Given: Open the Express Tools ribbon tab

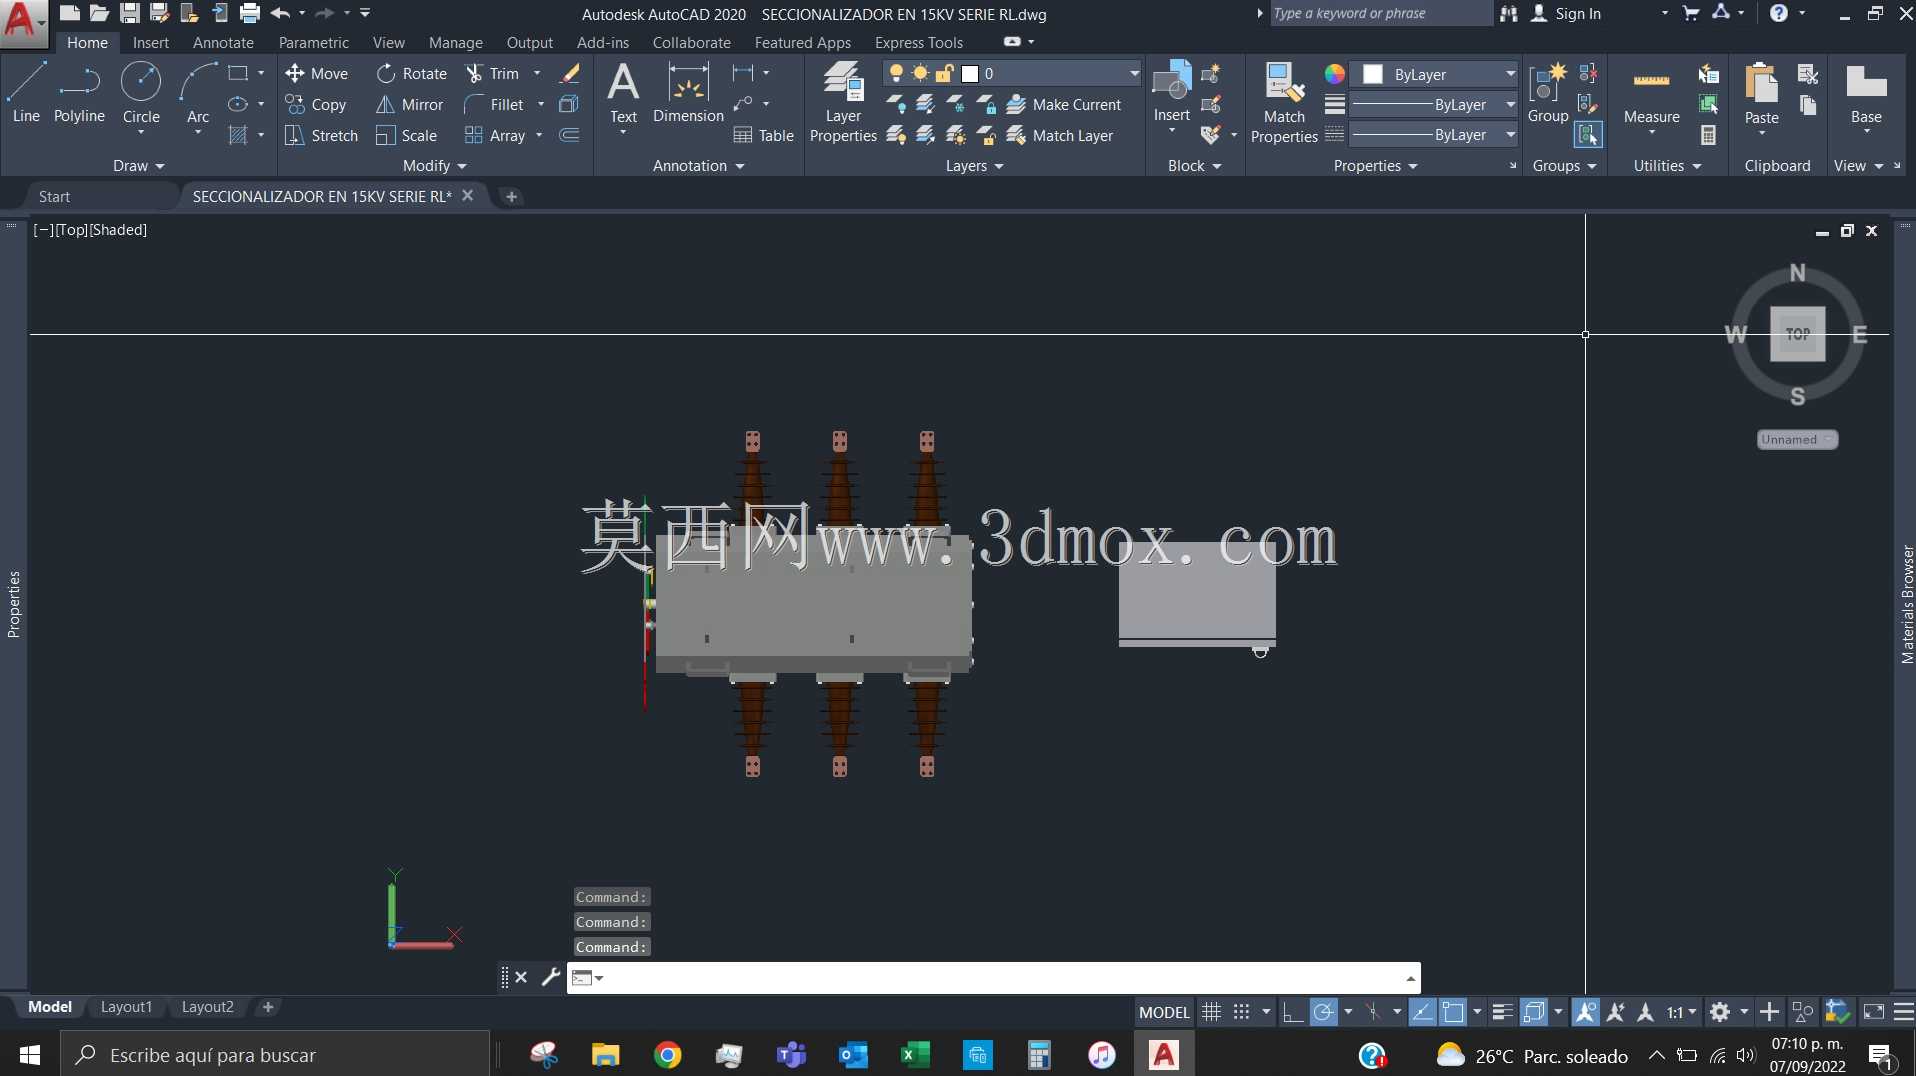Looking at the screenshot, I should tap(918, 42).
